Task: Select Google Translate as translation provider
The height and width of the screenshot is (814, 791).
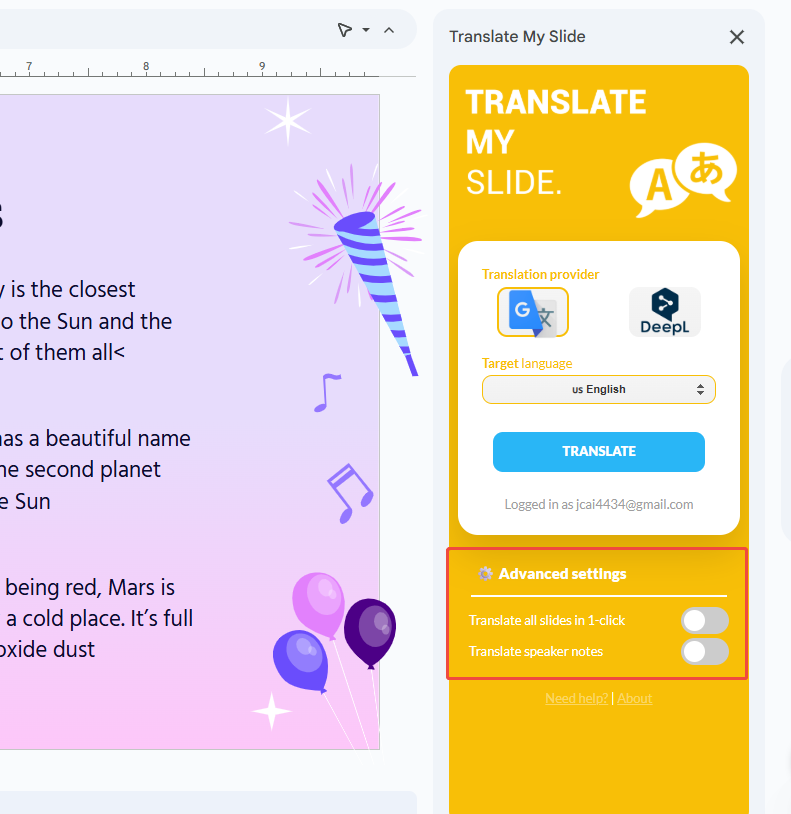Action: (533, 312)
